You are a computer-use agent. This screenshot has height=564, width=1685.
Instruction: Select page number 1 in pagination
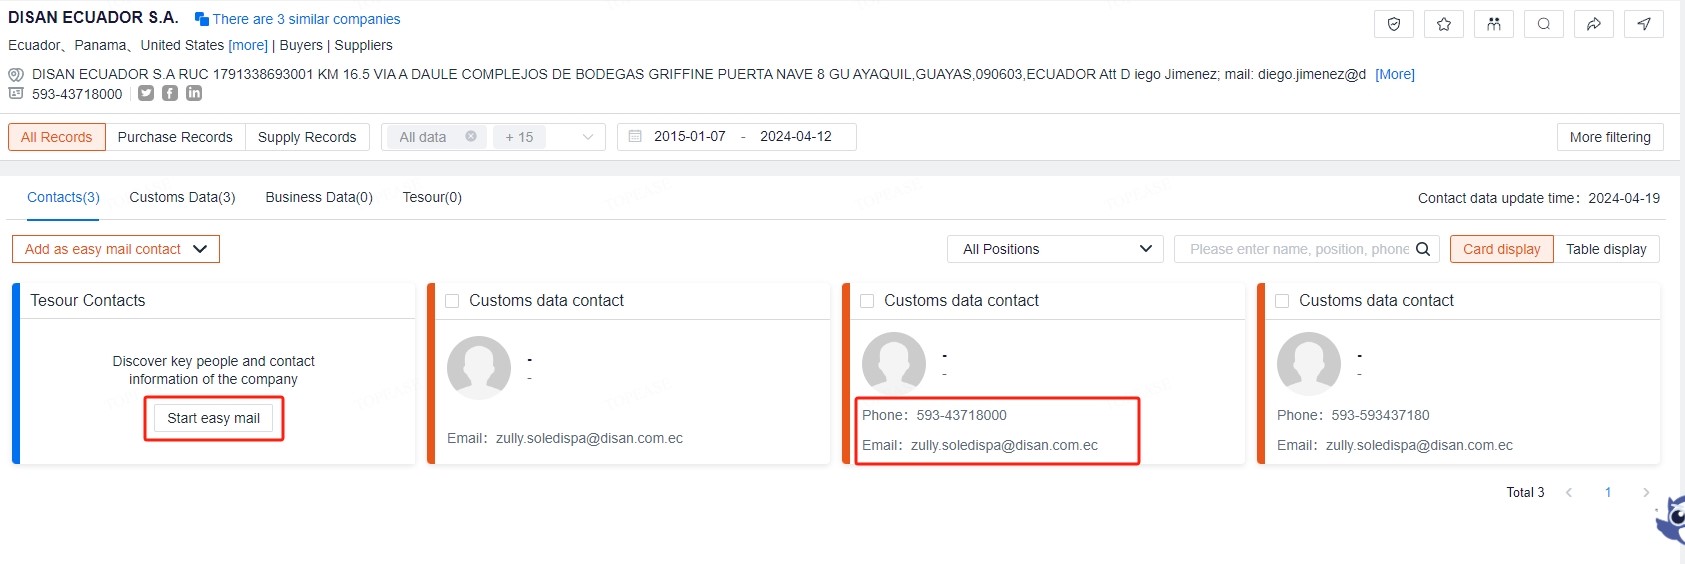point(1608,492)
